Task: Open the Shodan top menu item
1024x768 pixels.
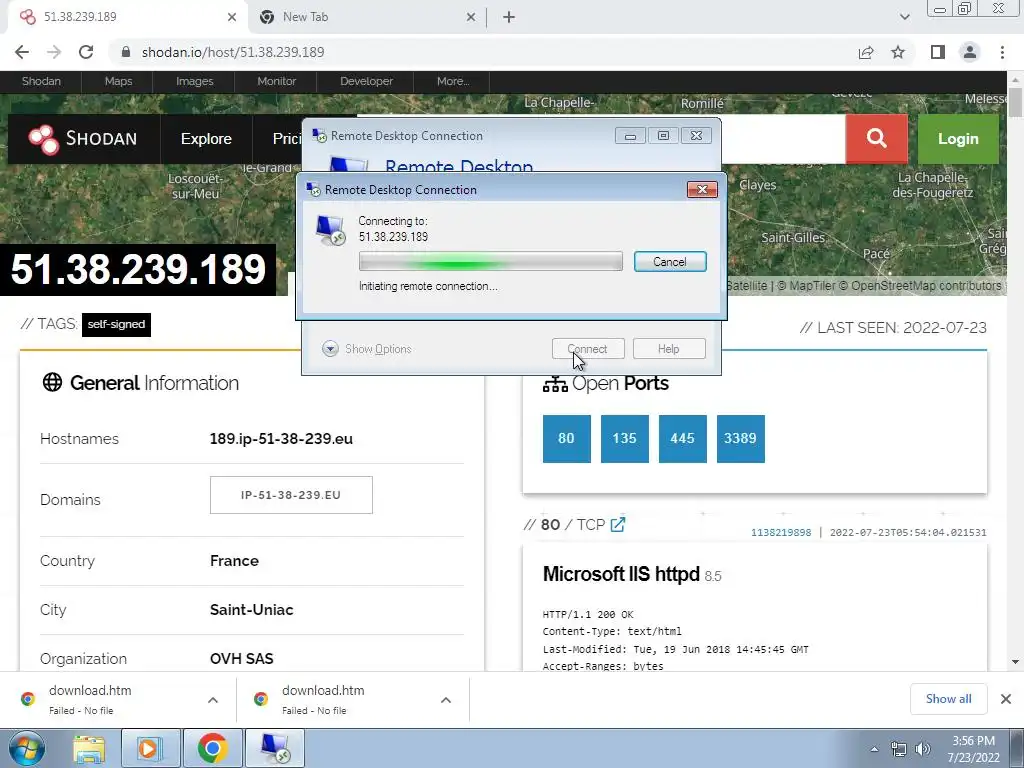Action: 41,81
